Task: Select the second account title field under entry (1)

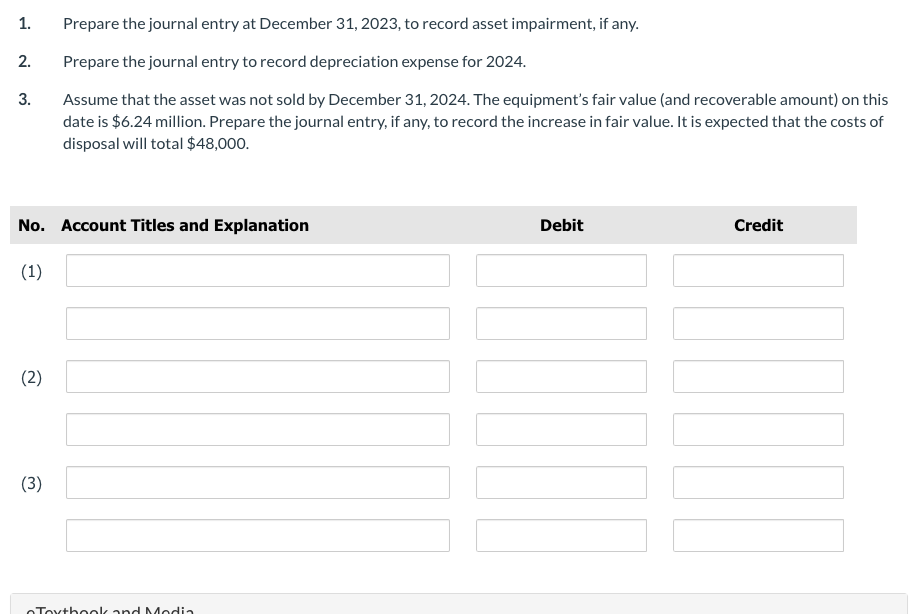Action: click(257, 323)
